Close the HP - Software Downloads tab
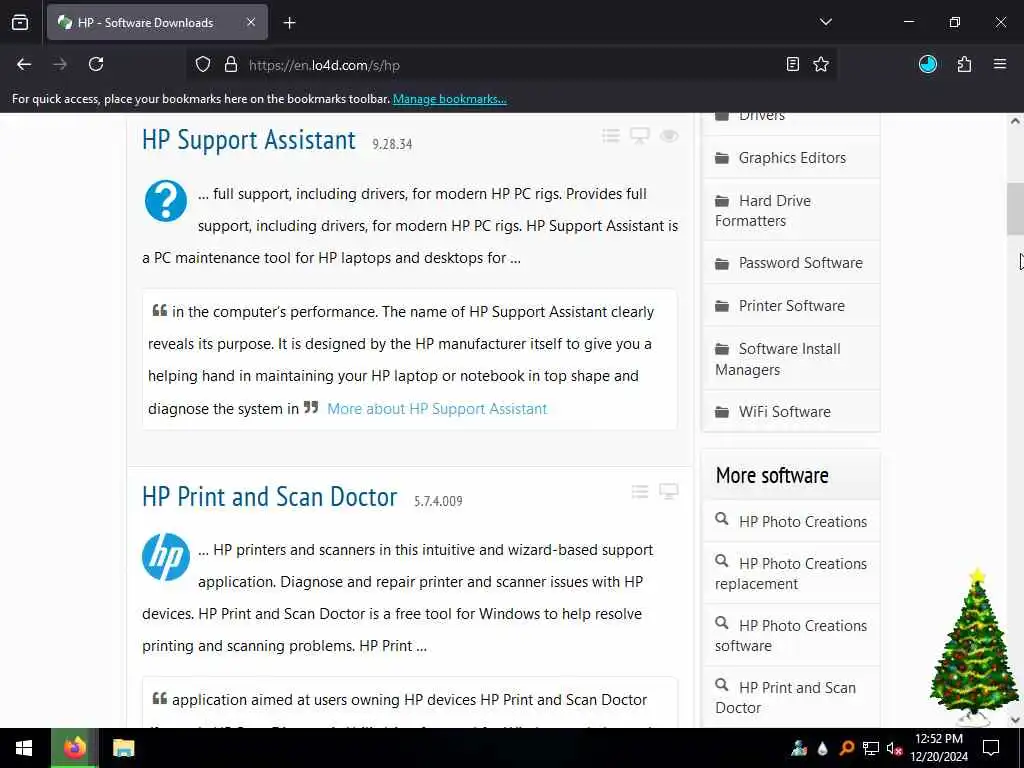This screenshot has width=1024, height=768. [x=251, y=22]
